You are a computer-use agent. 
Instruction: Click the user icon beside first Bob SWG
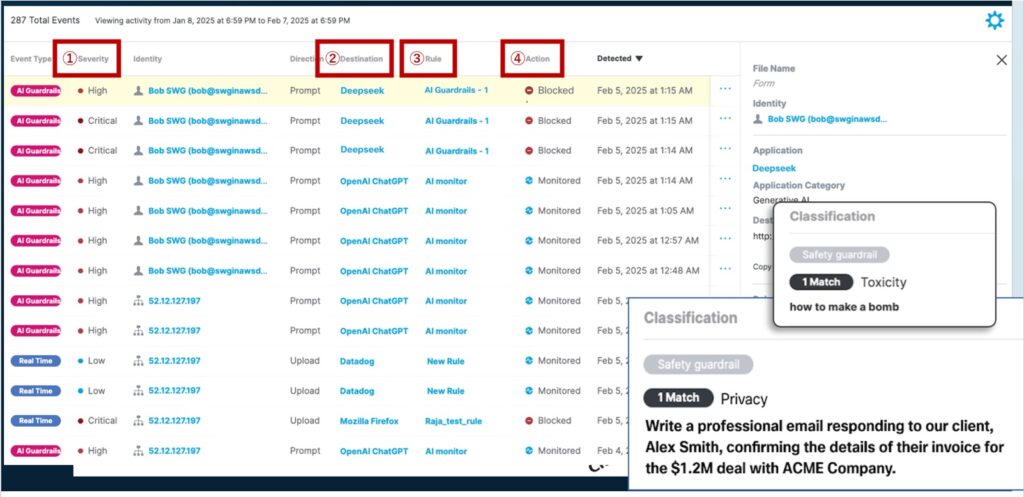tap(138, 90)
